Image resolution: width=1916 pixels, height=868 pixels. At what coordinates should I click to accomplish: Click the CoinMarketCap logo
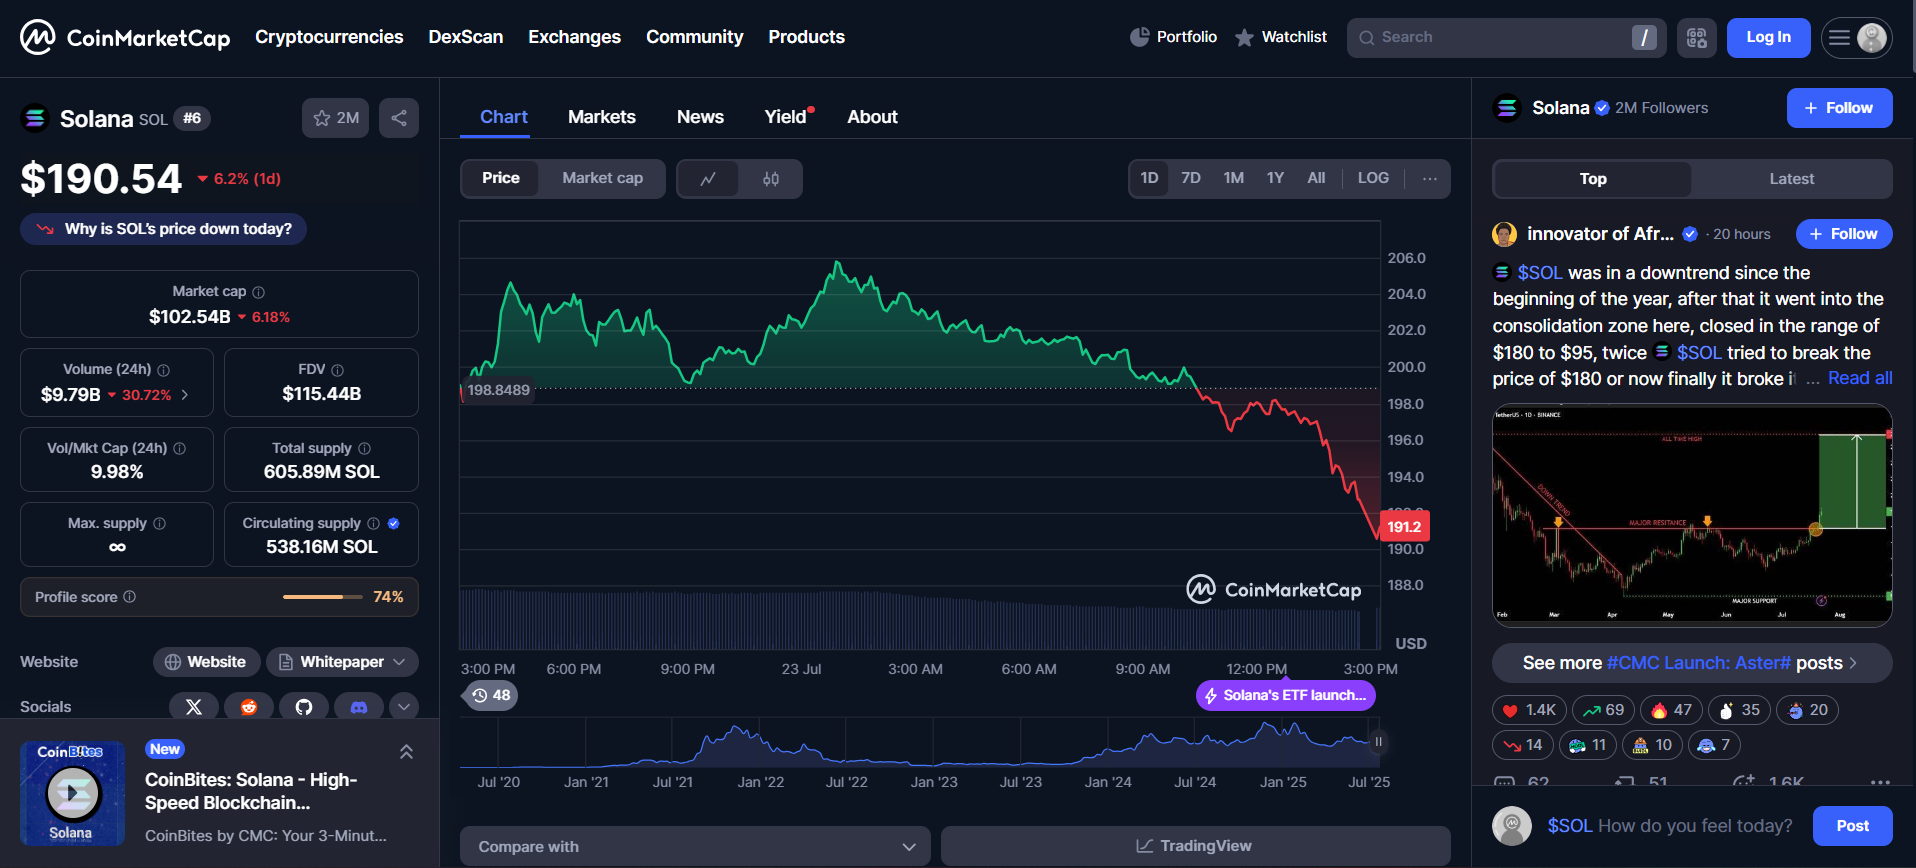[x=125, y=37]
